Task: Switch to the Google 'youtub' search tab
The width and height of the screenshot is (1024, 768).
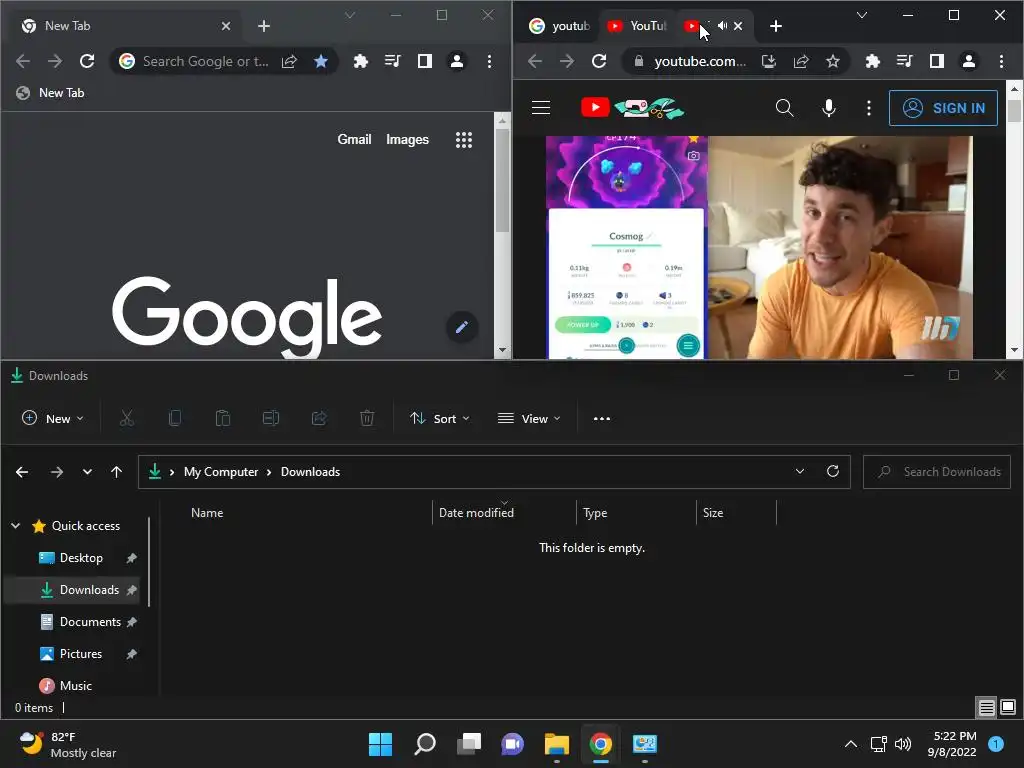Action: coord(559,26)
